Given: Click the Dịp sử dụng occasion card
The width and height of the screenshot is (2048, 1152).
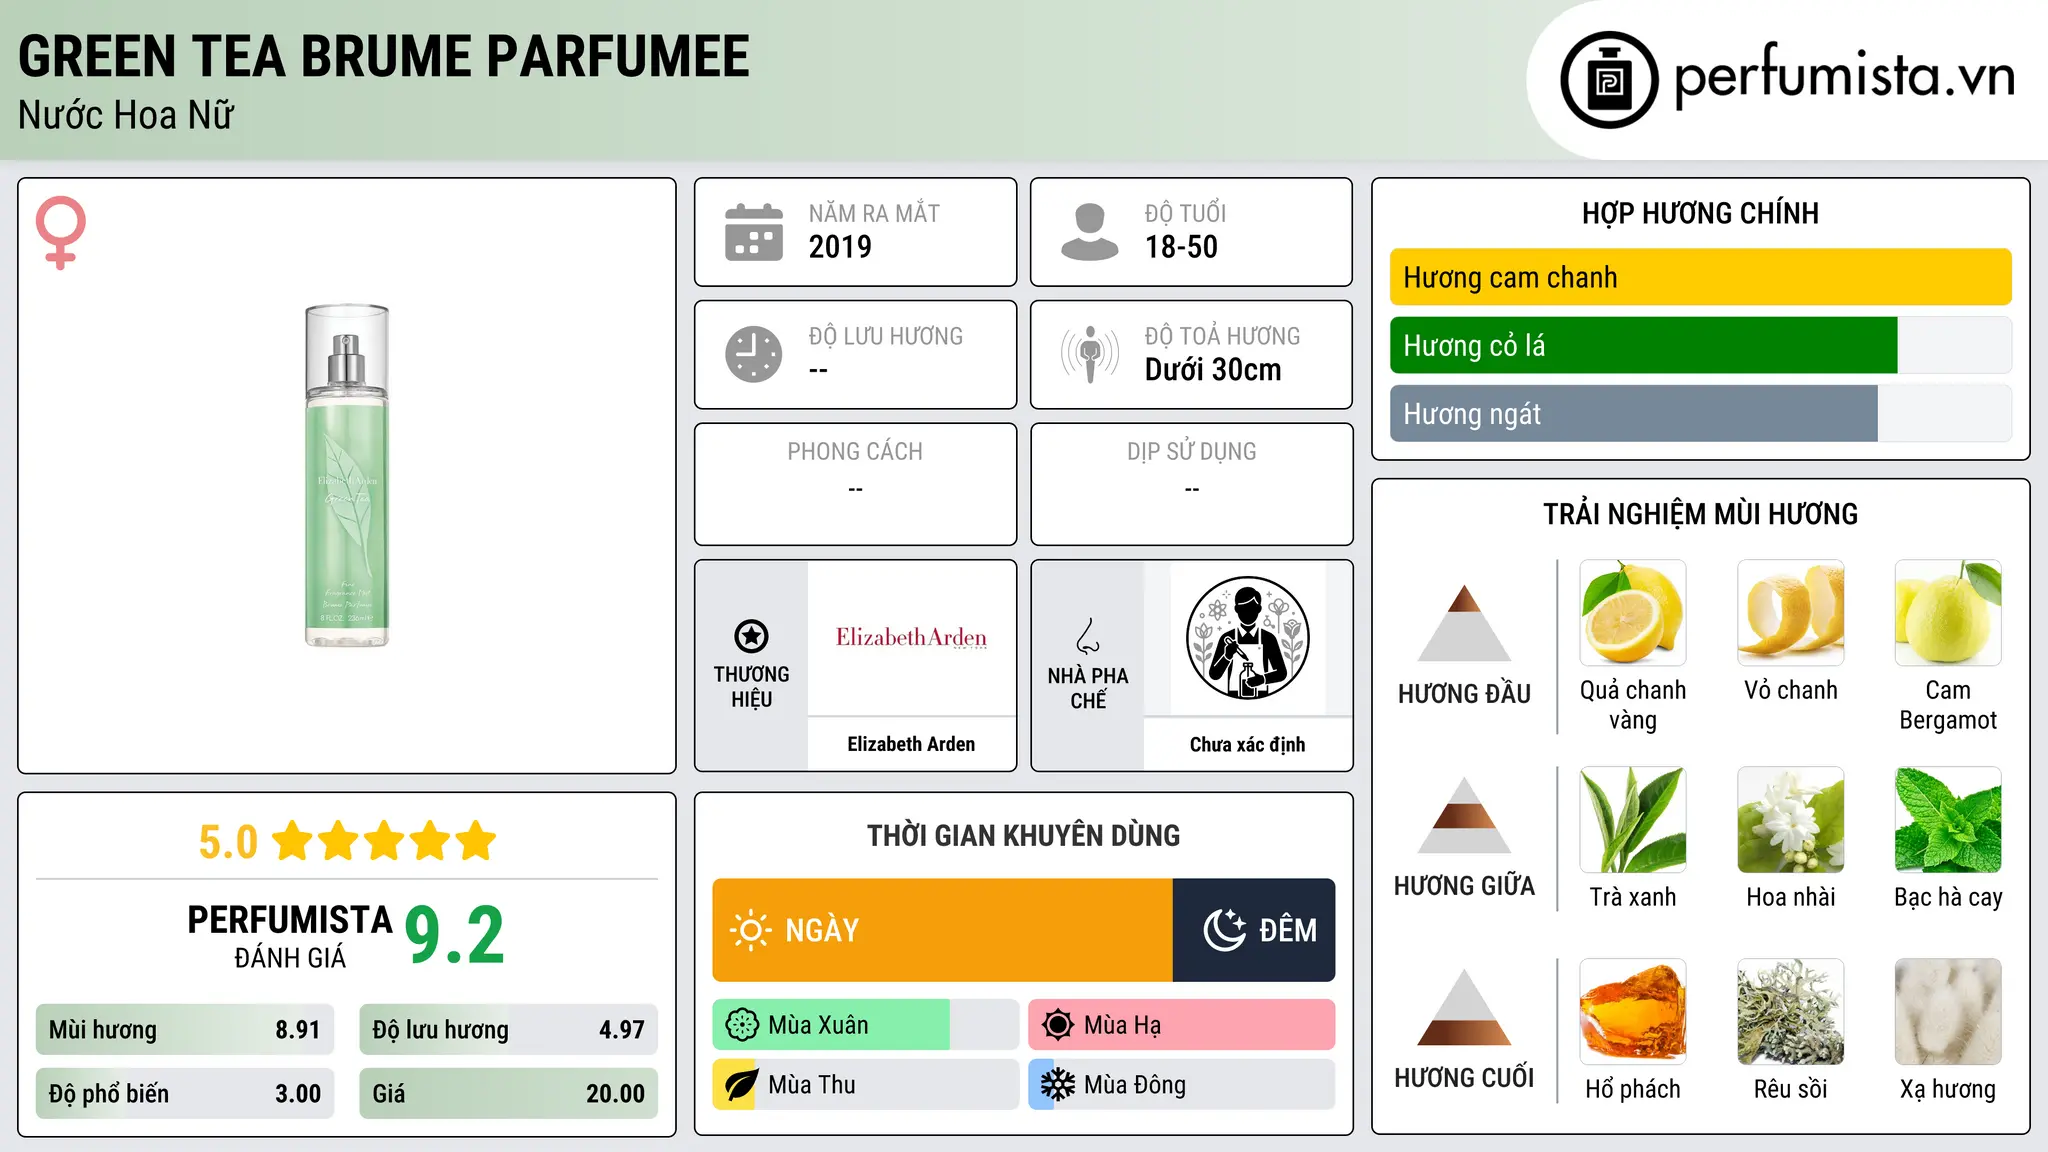Looking at the screenshot, I should click(x=1191, y=484).
